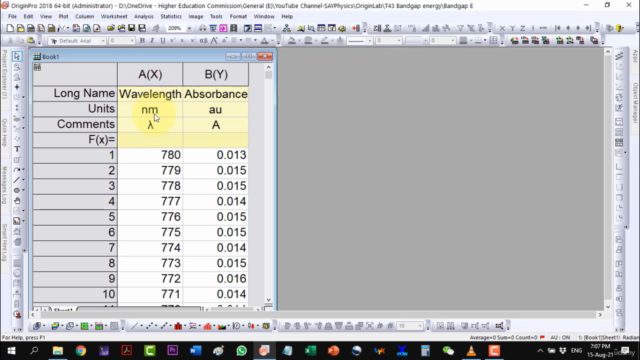Click the New Project icon

tap(10, 28)
